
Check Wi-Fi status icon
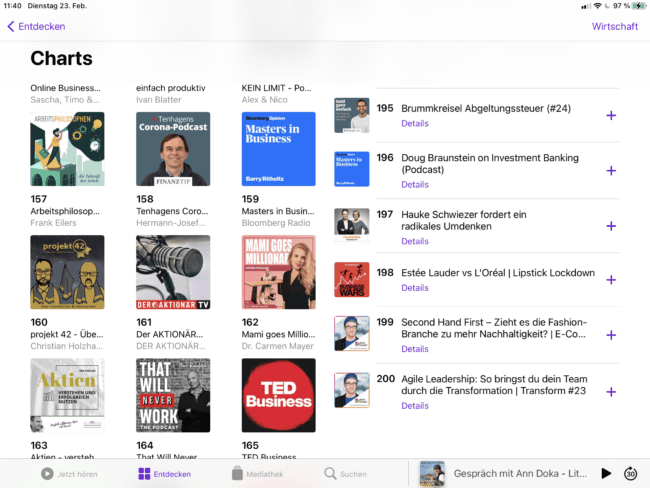[x=597, y=6]
